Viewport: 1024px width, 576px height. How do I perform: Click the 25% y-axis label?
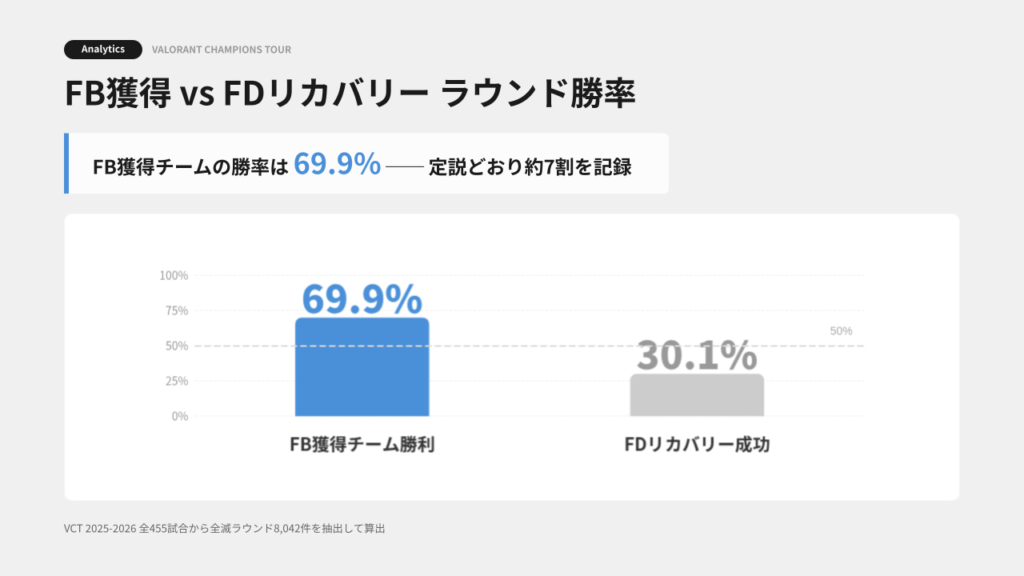(177, 381)
